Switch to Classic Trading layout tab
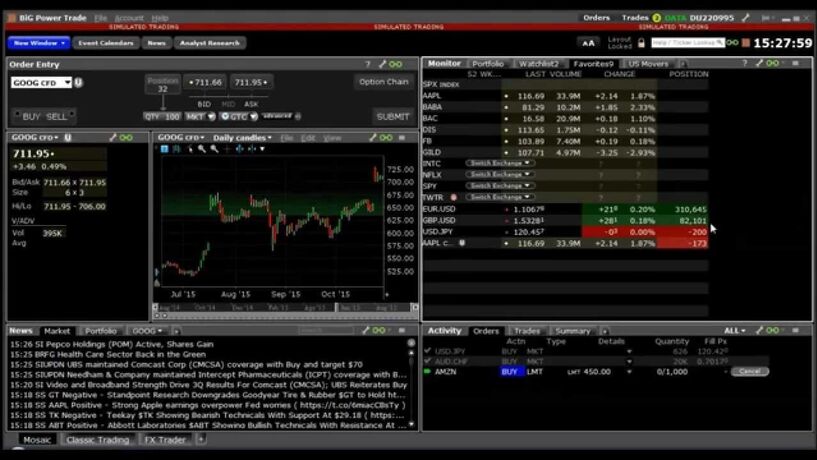The image size is (817, 460). [x=97, y=440]
